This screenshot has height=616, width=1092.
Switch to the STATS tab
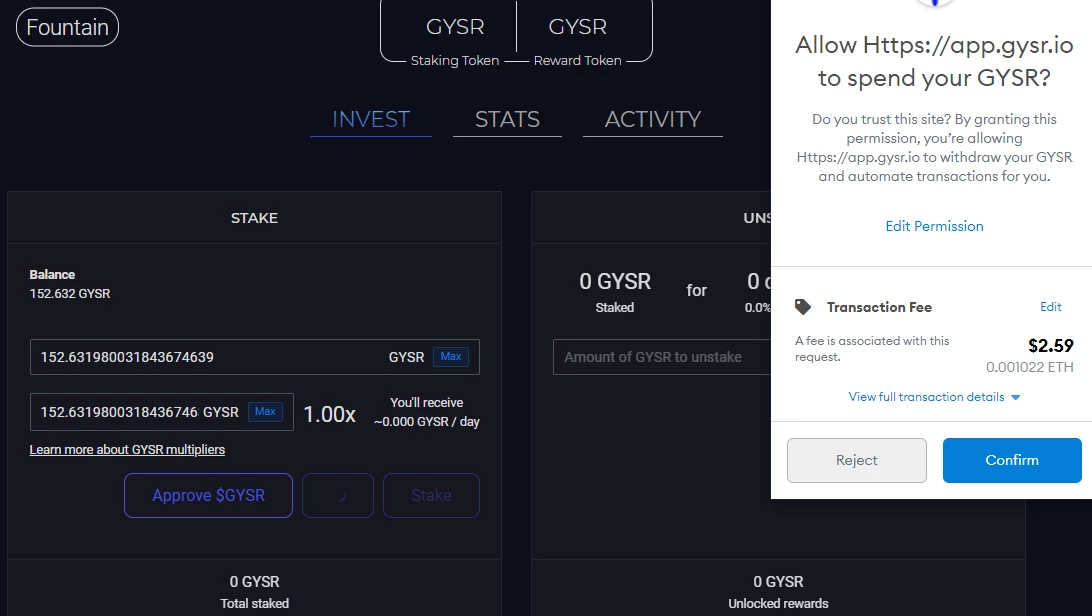[507, 120]
